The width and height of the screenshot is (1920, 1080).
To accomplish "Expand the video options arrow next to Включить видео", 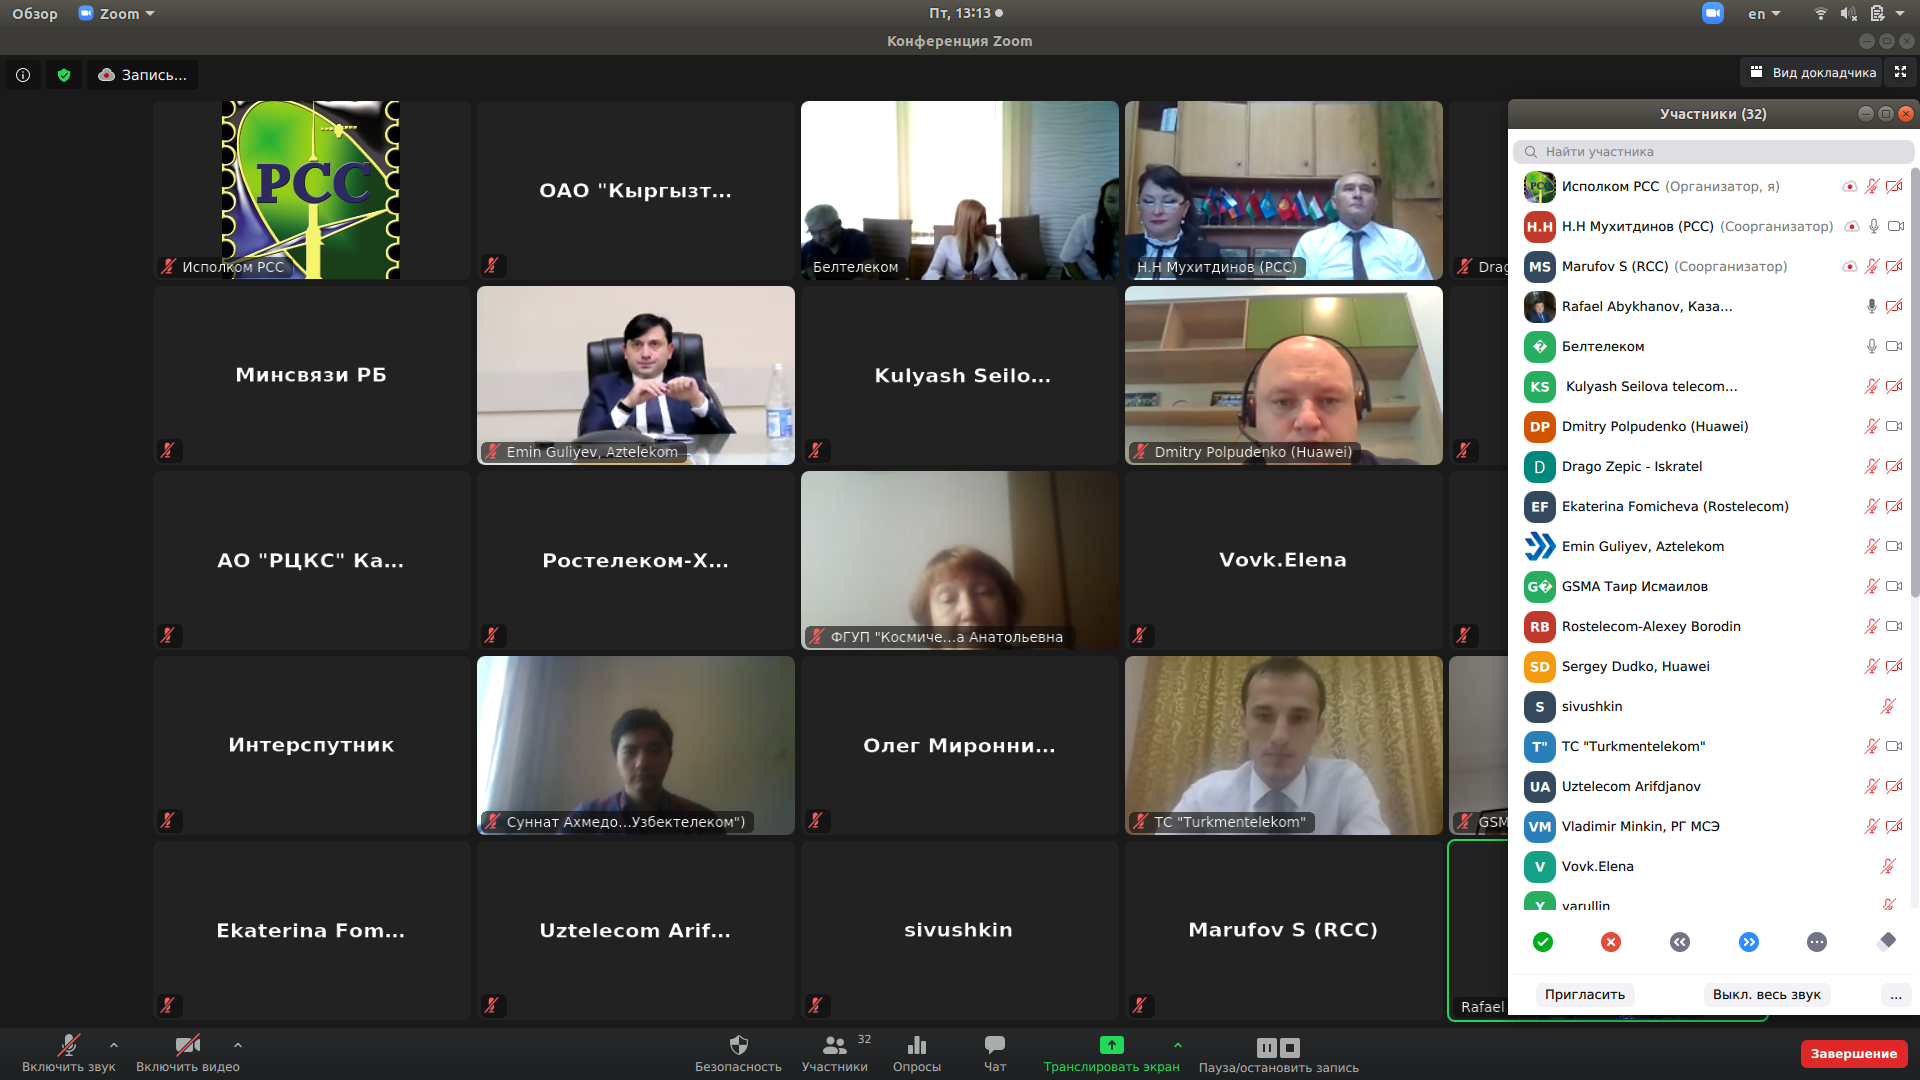I will click(x=238, y=1045).
